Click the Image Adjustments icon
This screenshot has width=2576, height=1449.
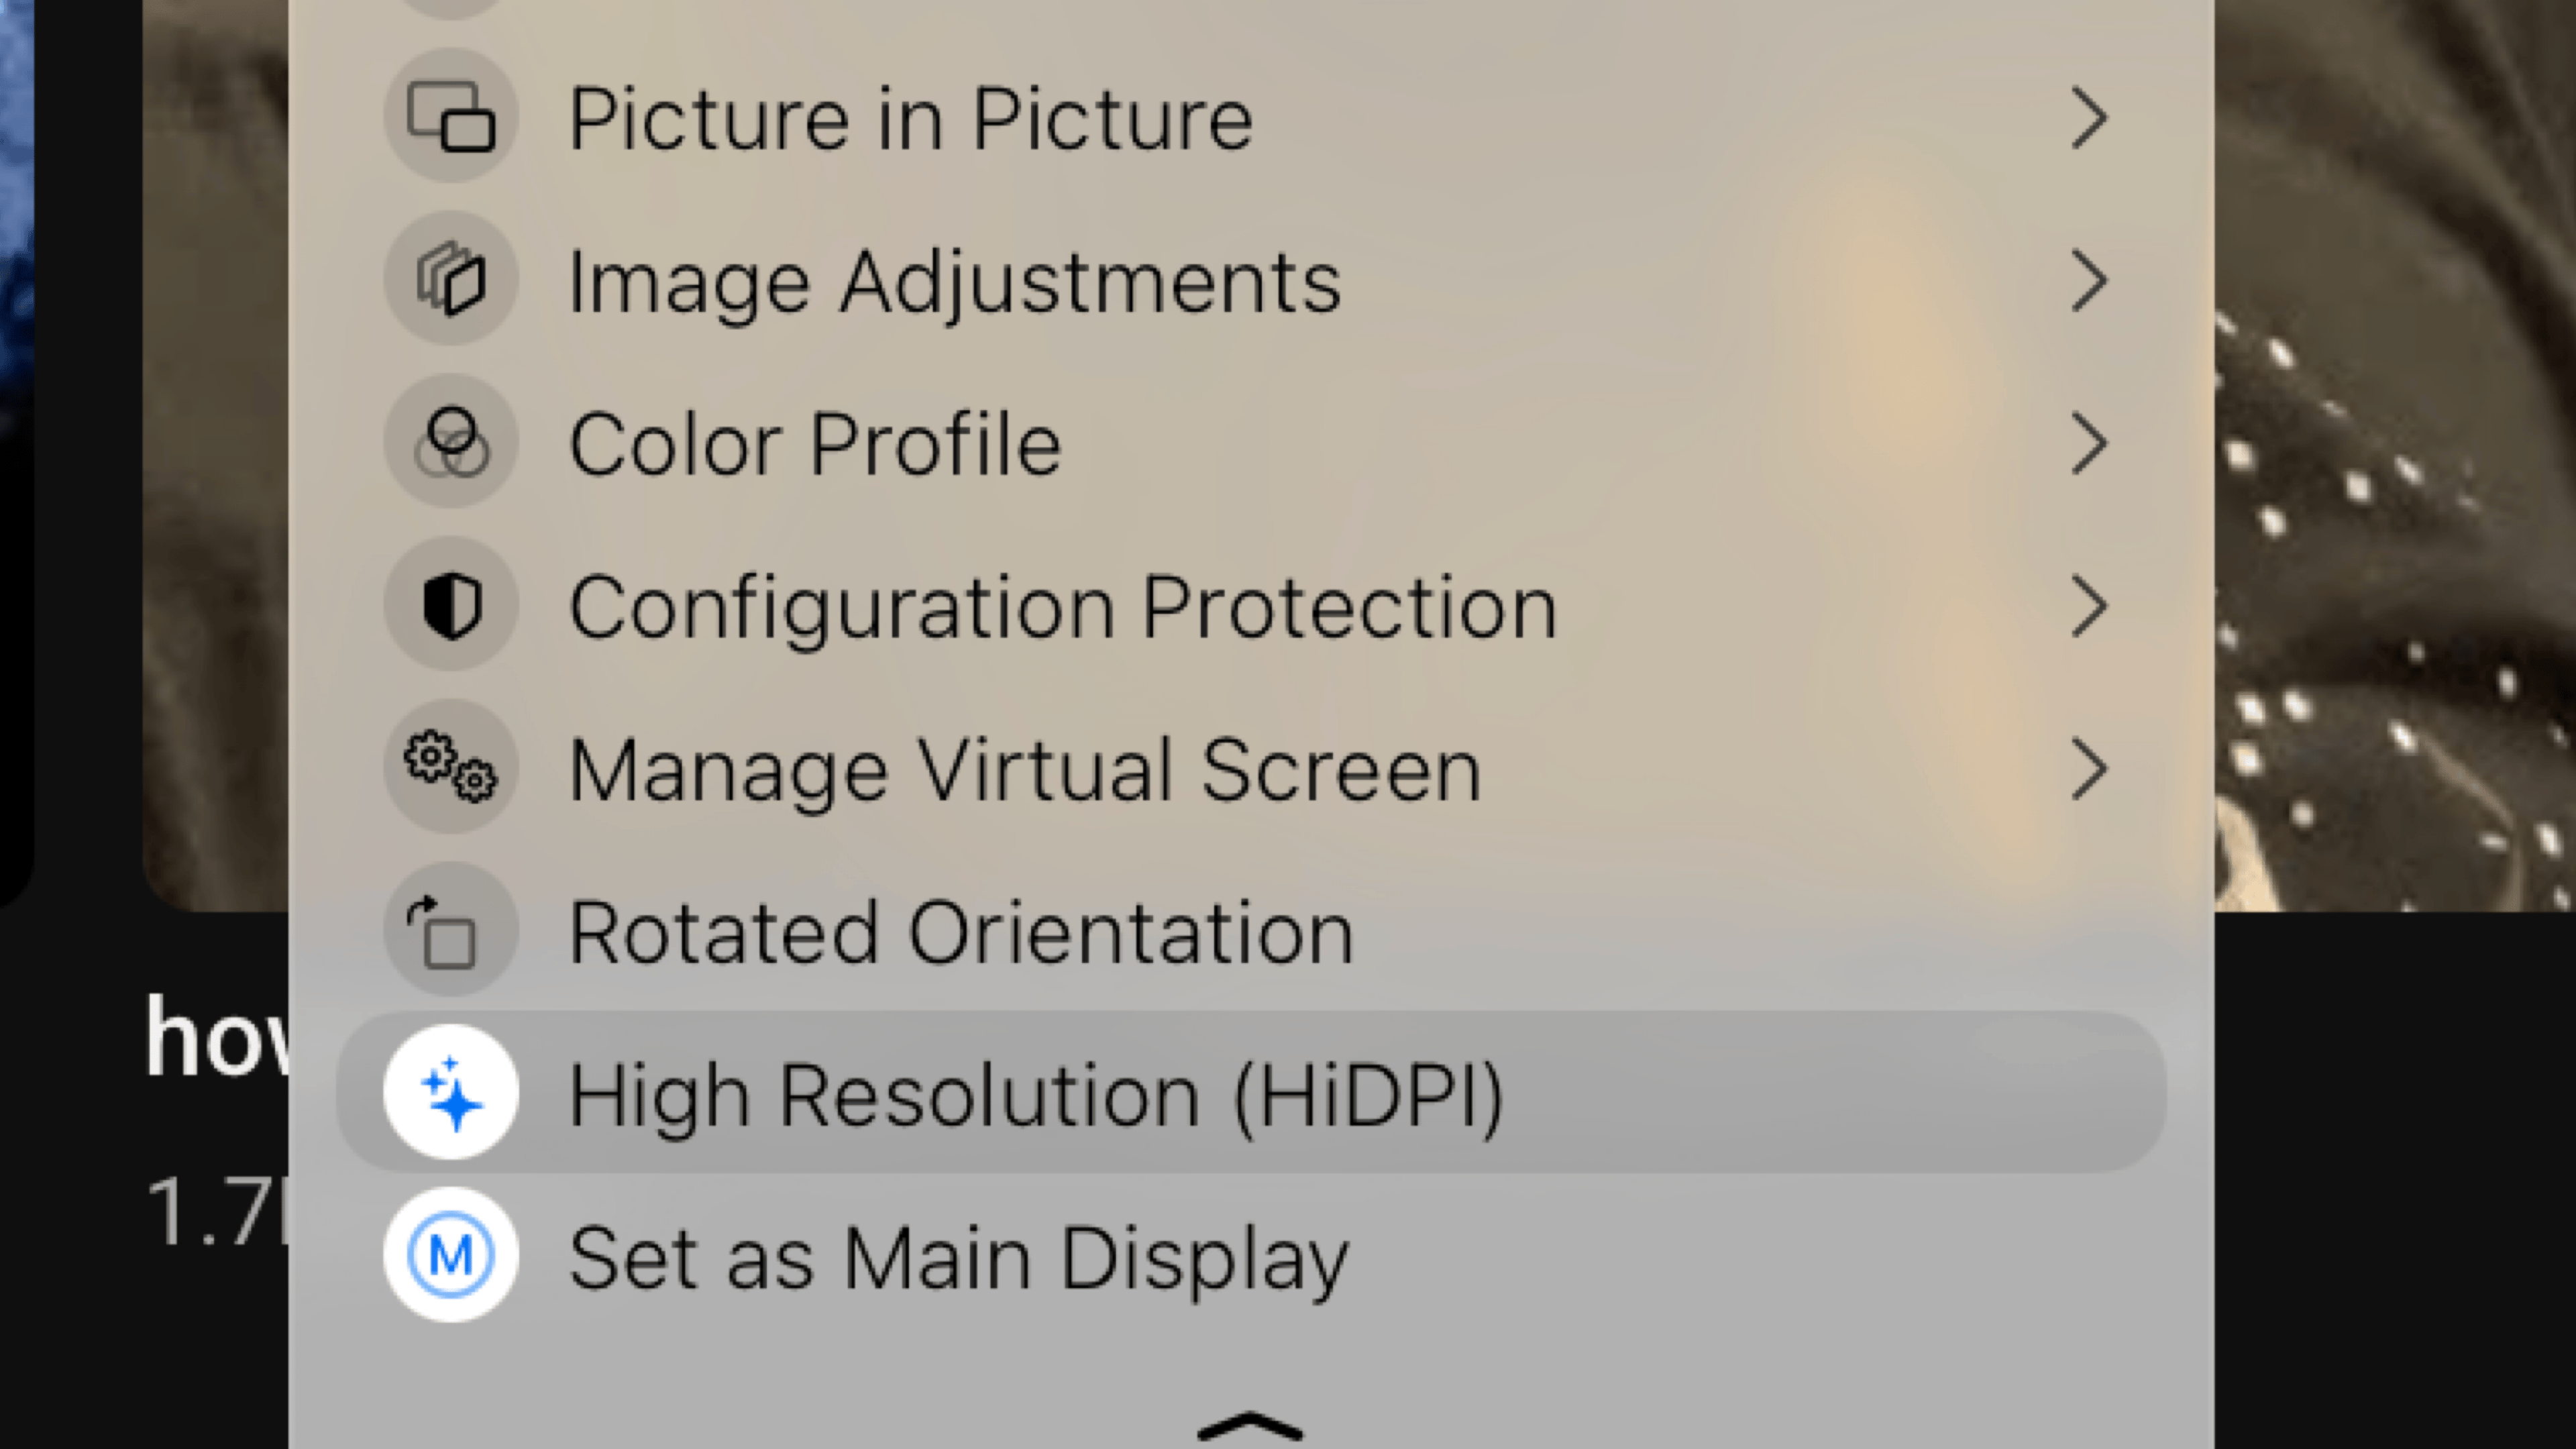[451, 280]
